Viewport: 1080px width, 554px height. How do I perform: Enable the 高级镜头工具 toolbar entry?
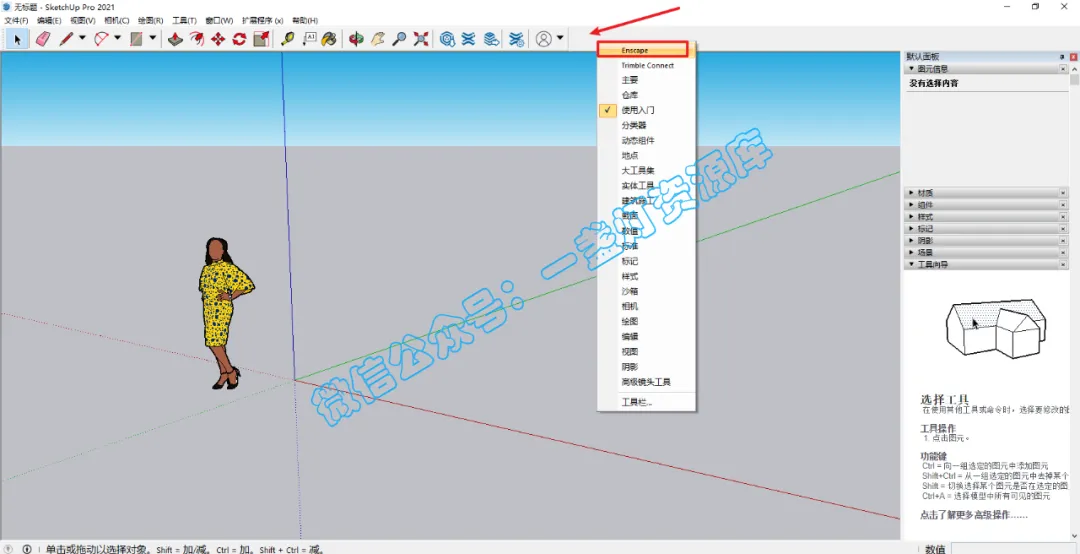coord(647,382)
